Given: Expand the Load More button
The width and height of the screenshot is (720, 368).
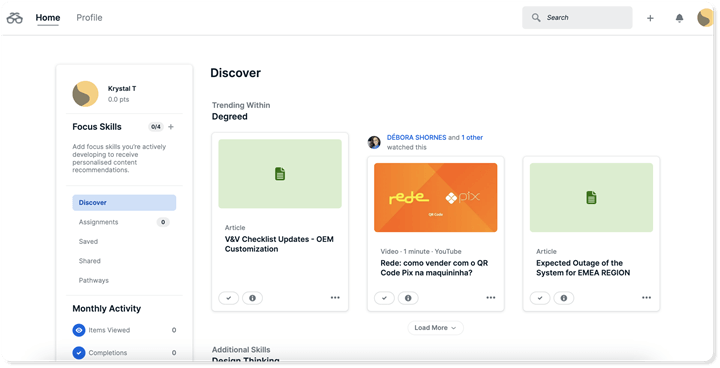Looking at the screenshot, I should pyautogui.click(x=435, y=328).
